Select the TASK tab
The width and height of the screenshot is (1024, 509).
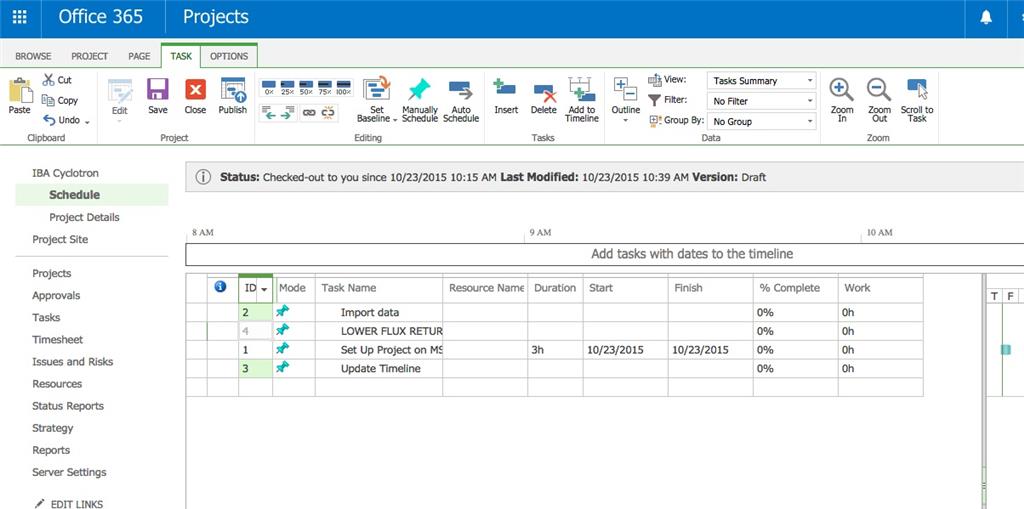pos(181,56)
